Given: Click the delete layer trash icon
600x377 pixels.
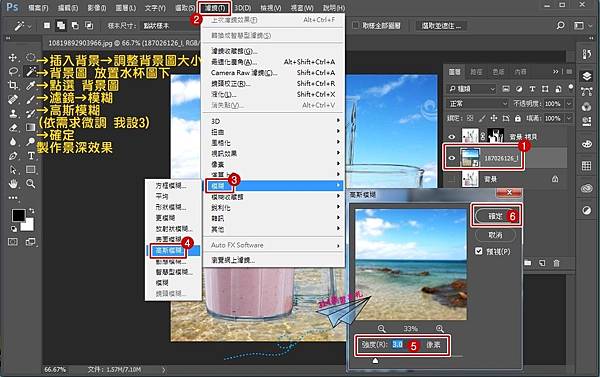Looking at the screenshot, I should (556, 263).
